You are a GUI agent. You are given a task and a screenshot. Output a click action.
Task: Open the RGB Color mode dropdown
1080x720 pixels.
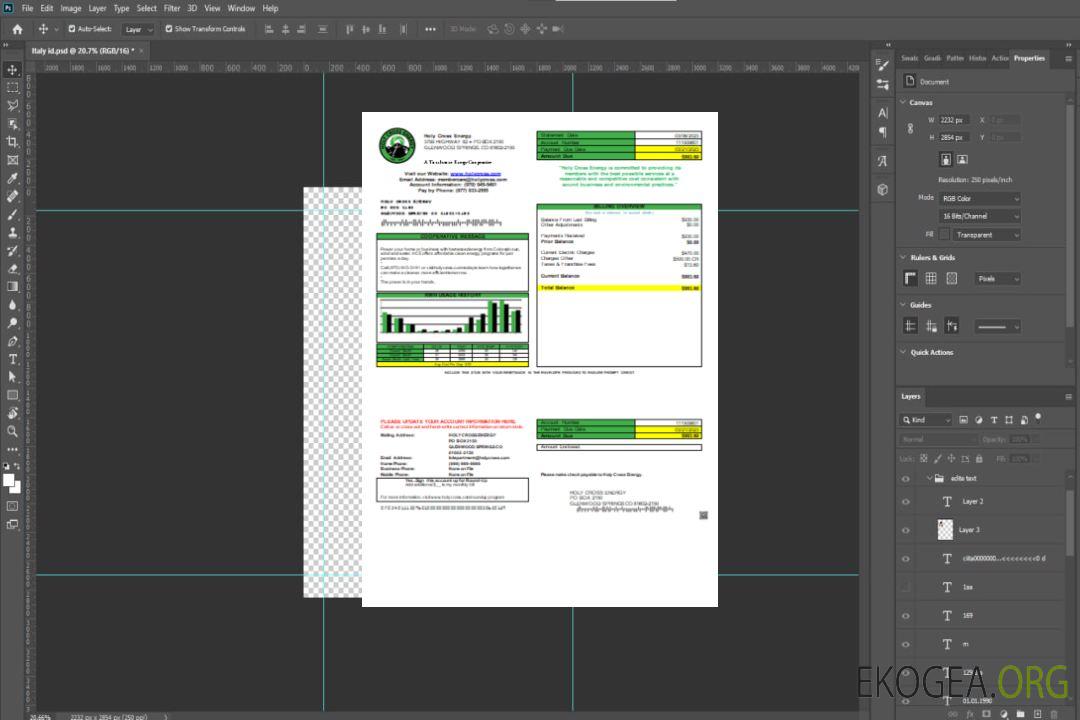[x=980, y=198]
